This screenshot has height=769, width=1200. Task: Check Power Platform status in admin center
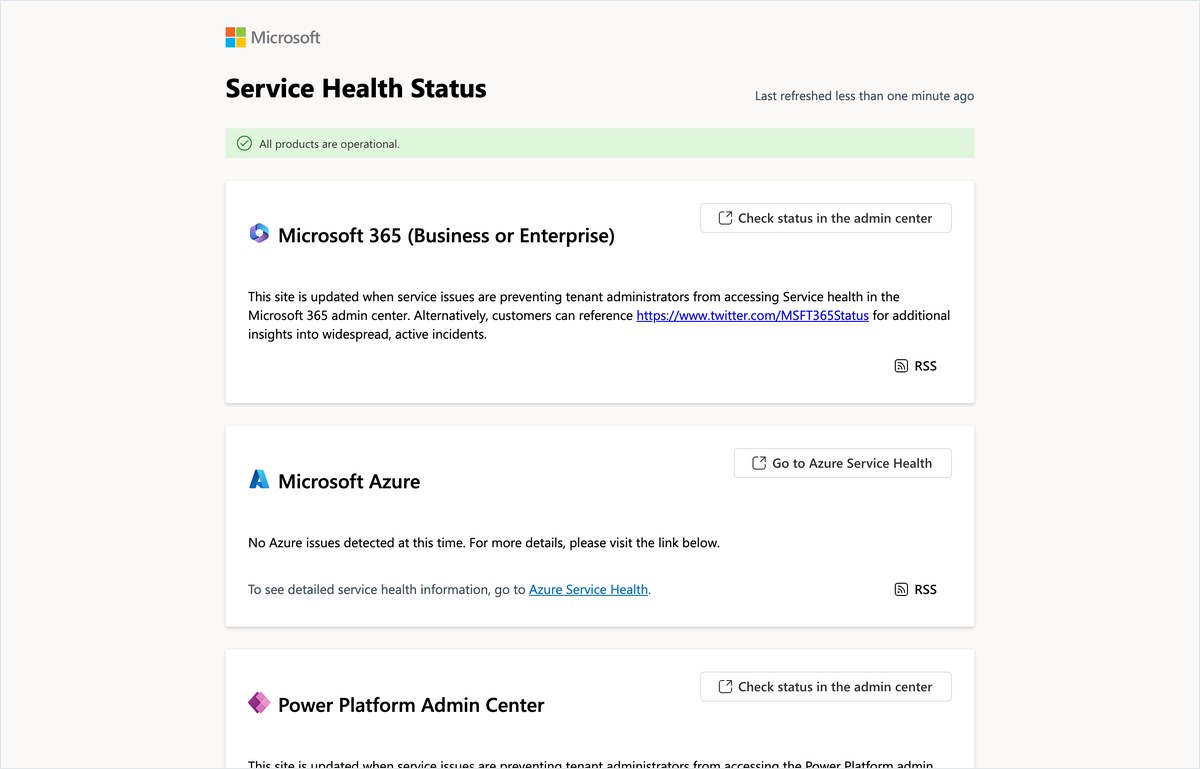click(826, 687)
